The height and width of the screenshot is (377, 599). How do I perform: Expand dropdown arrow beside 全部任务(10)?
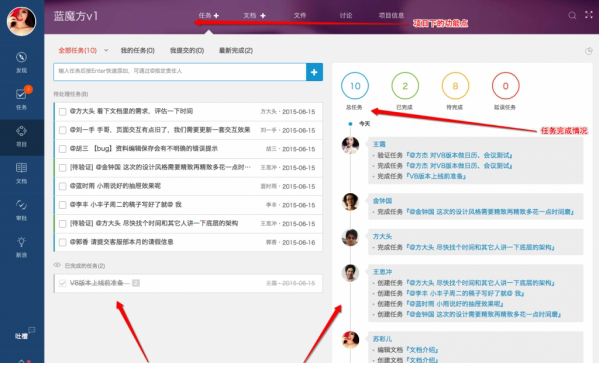pyautogui.click(x=106, y=50)
